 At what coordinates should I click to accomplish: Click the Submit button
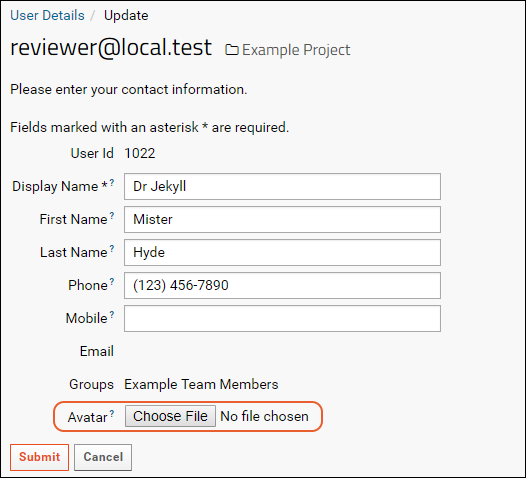(39, 457)
